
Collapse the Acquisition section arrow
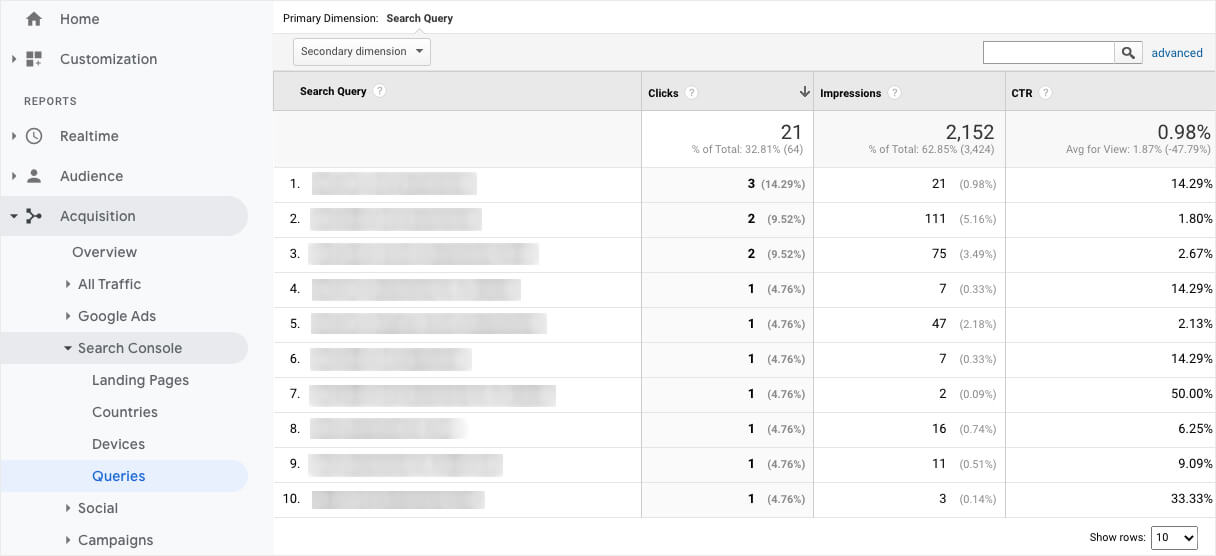pyautogui.click(x=14, y=216)
